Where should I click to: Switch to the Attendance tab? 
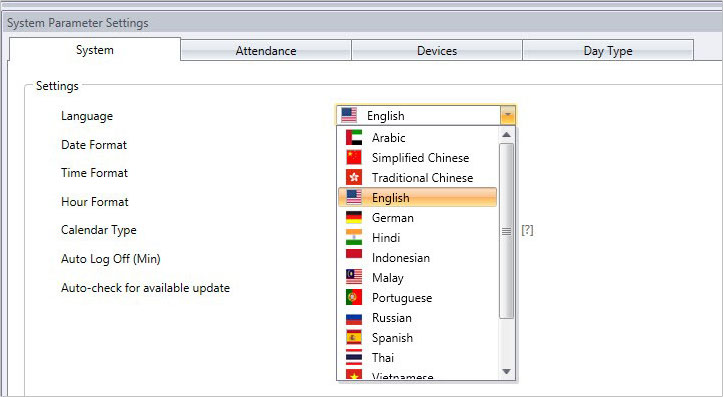pos(266,50)
